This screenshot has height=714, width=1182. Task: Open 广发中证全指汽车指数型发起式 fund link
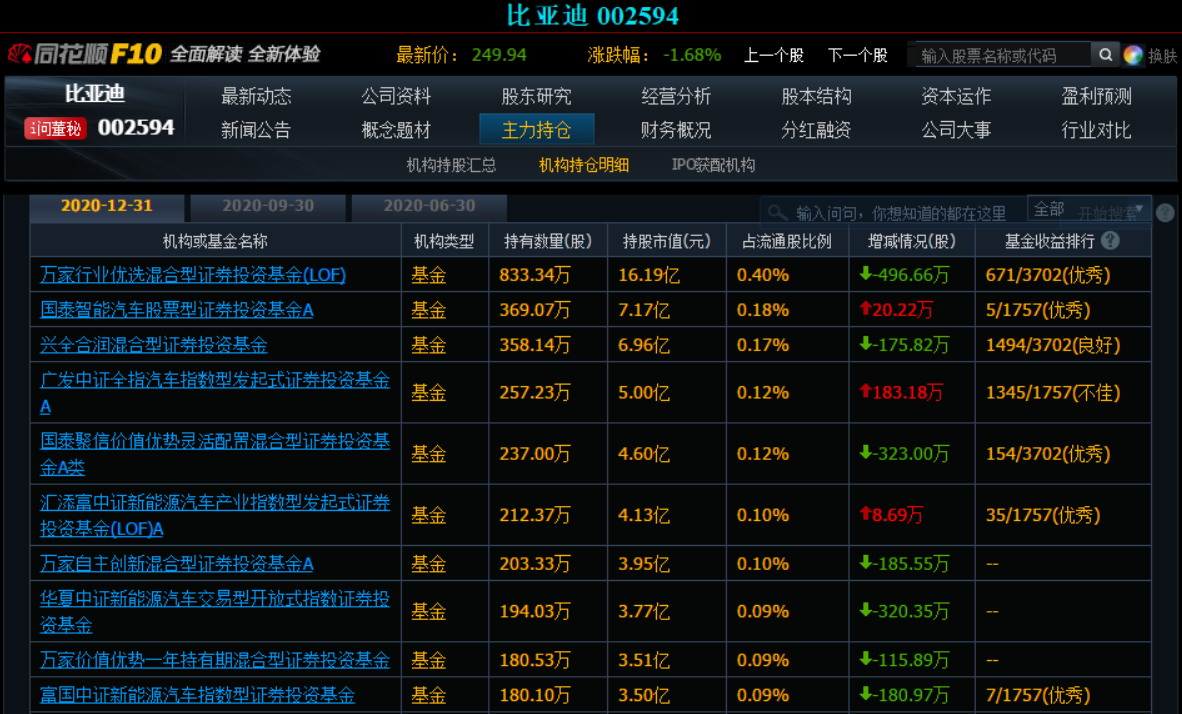pos(214,392)
